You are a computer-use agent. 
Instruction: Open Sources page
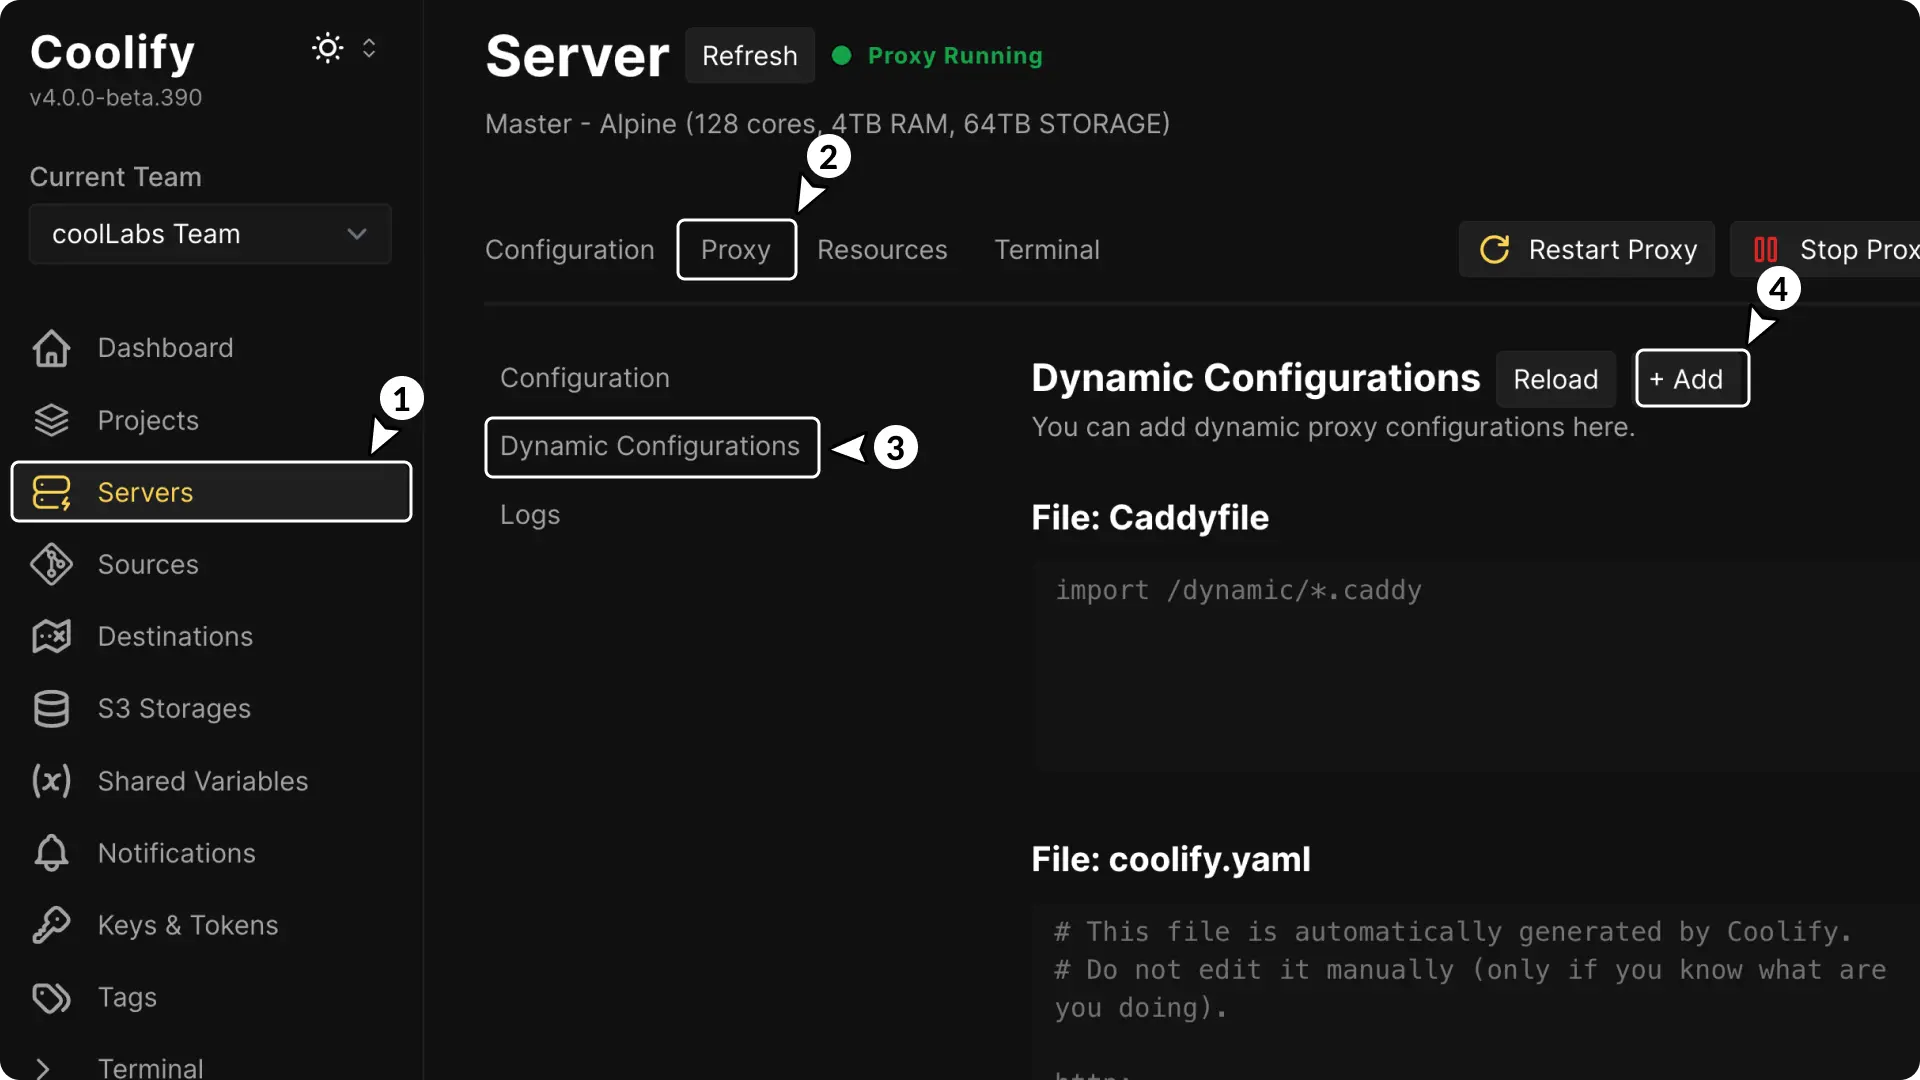[148, 564]
